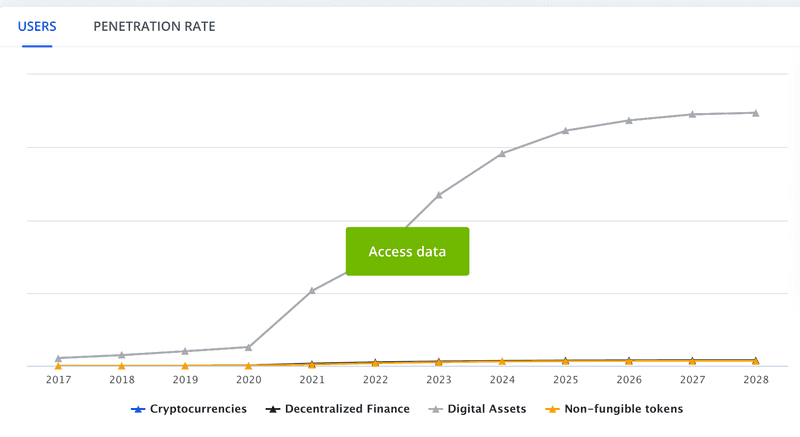
Task: Select Digital Assets data point for 2026
Action: coord(629,120)
